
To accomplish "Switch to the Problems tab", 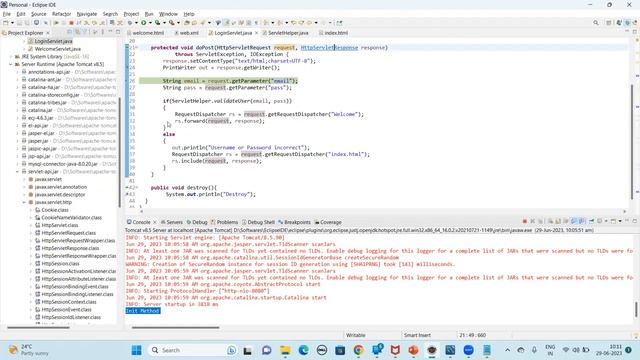I will pos(224,222).
